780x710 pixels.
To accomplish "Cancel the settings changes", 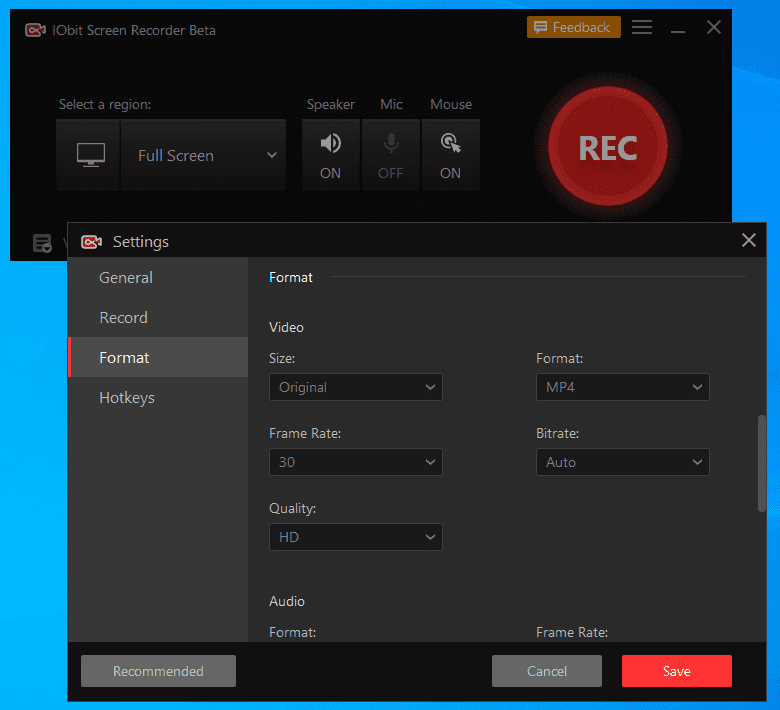I will coord(547,671).
